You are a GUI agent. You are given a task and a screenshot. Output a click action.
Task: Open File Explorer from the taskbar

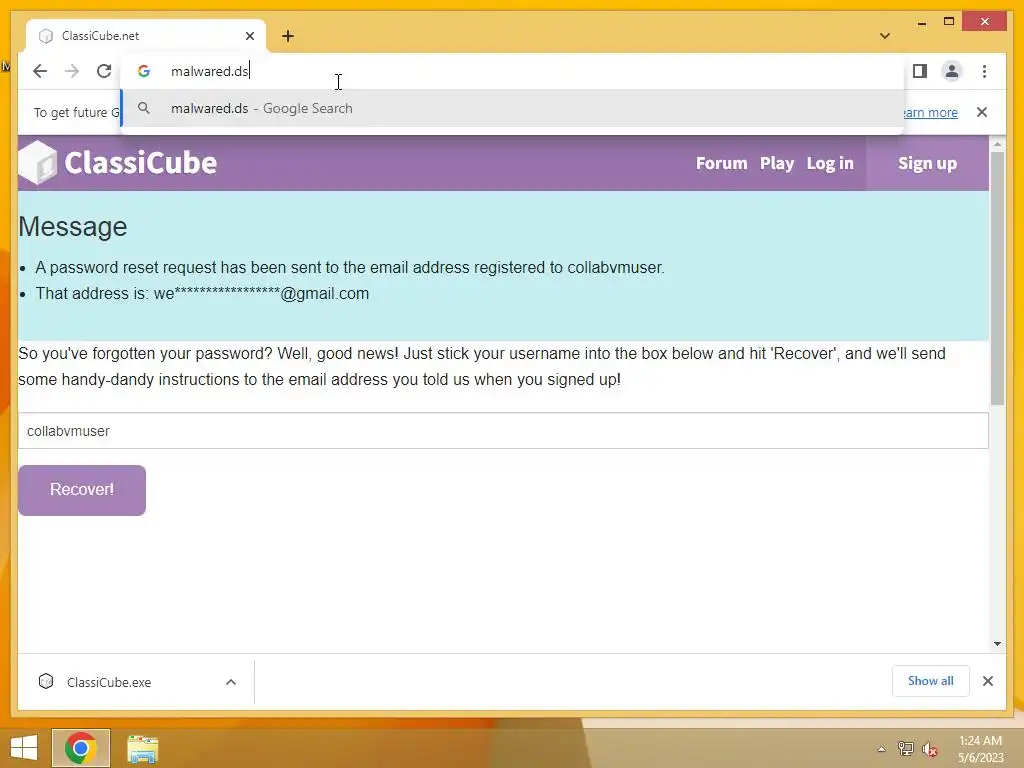pyautogui.click(x=142, y=748)
